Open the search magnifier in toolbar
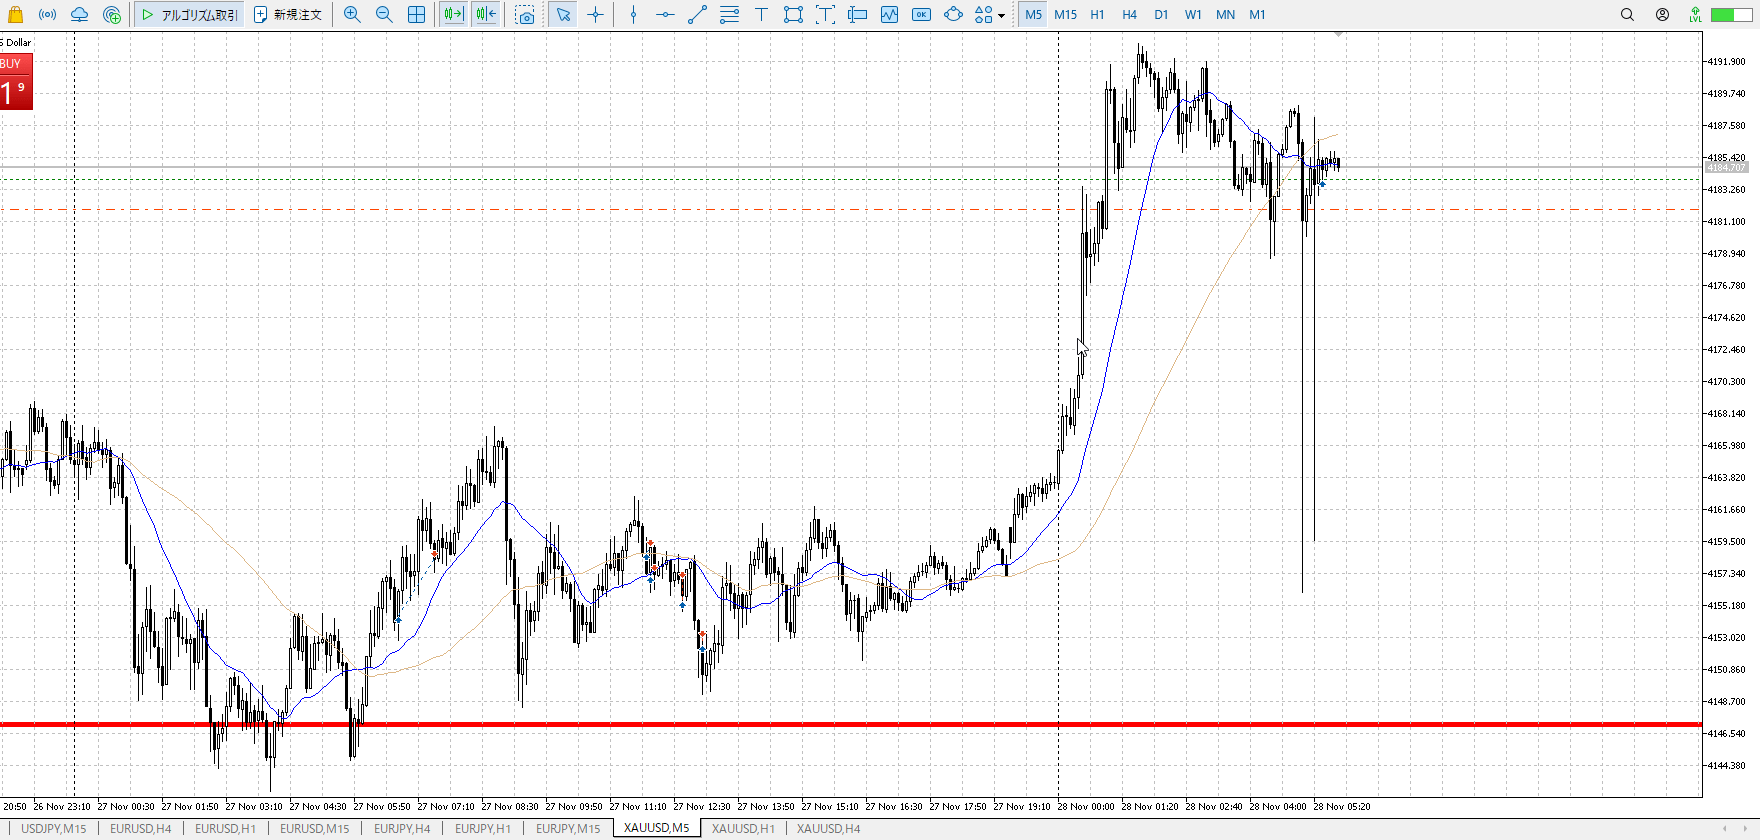Viewport: 1760px width, 840px height. click(1627, 15)
